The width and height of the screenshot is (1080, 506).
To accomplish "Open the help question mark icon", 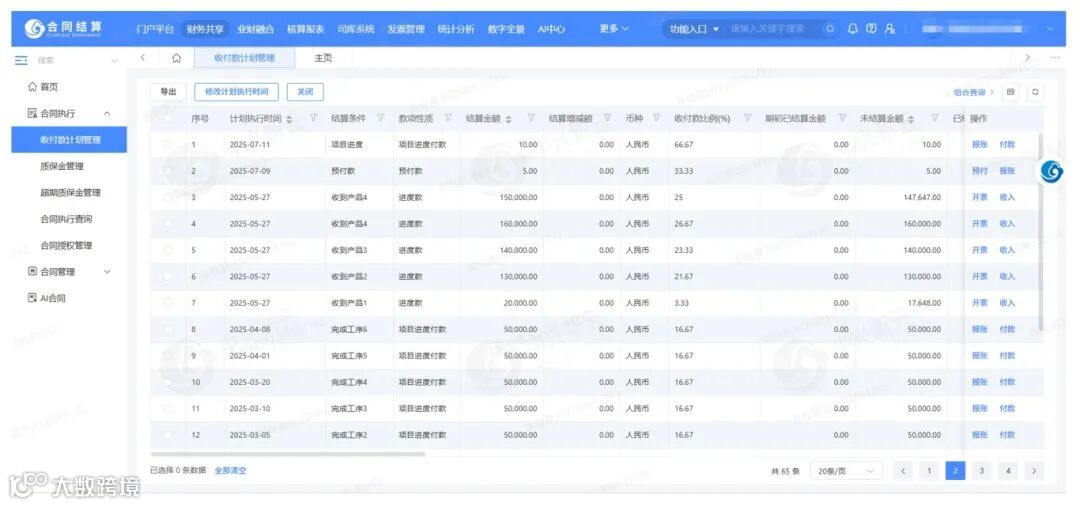I will tap(871, 29).
